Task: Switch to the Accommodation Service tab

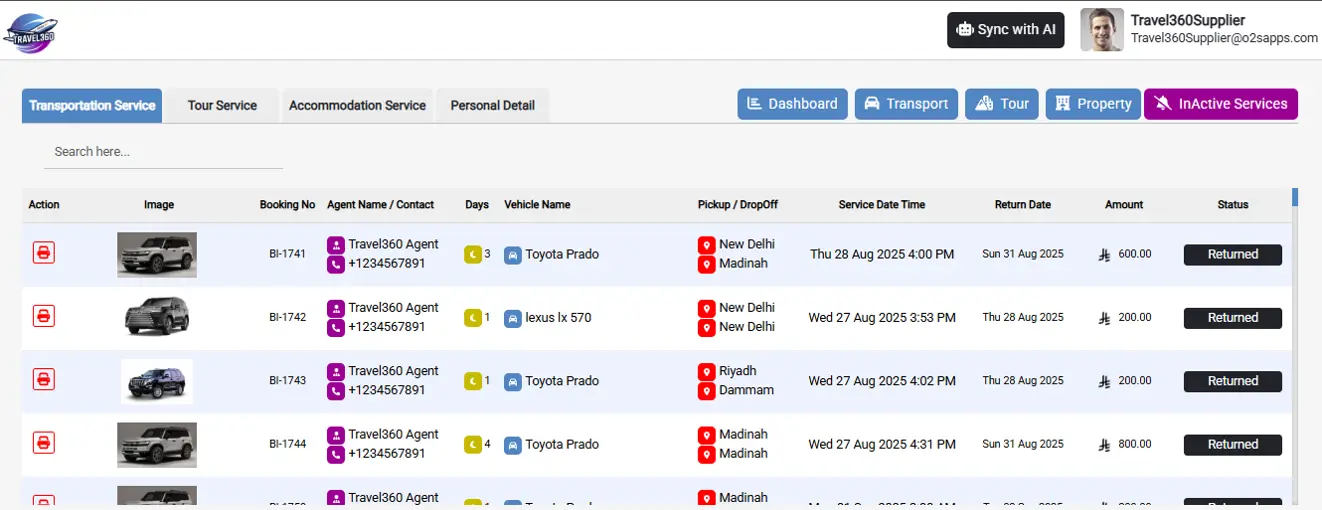Action: tap(357, 105)
